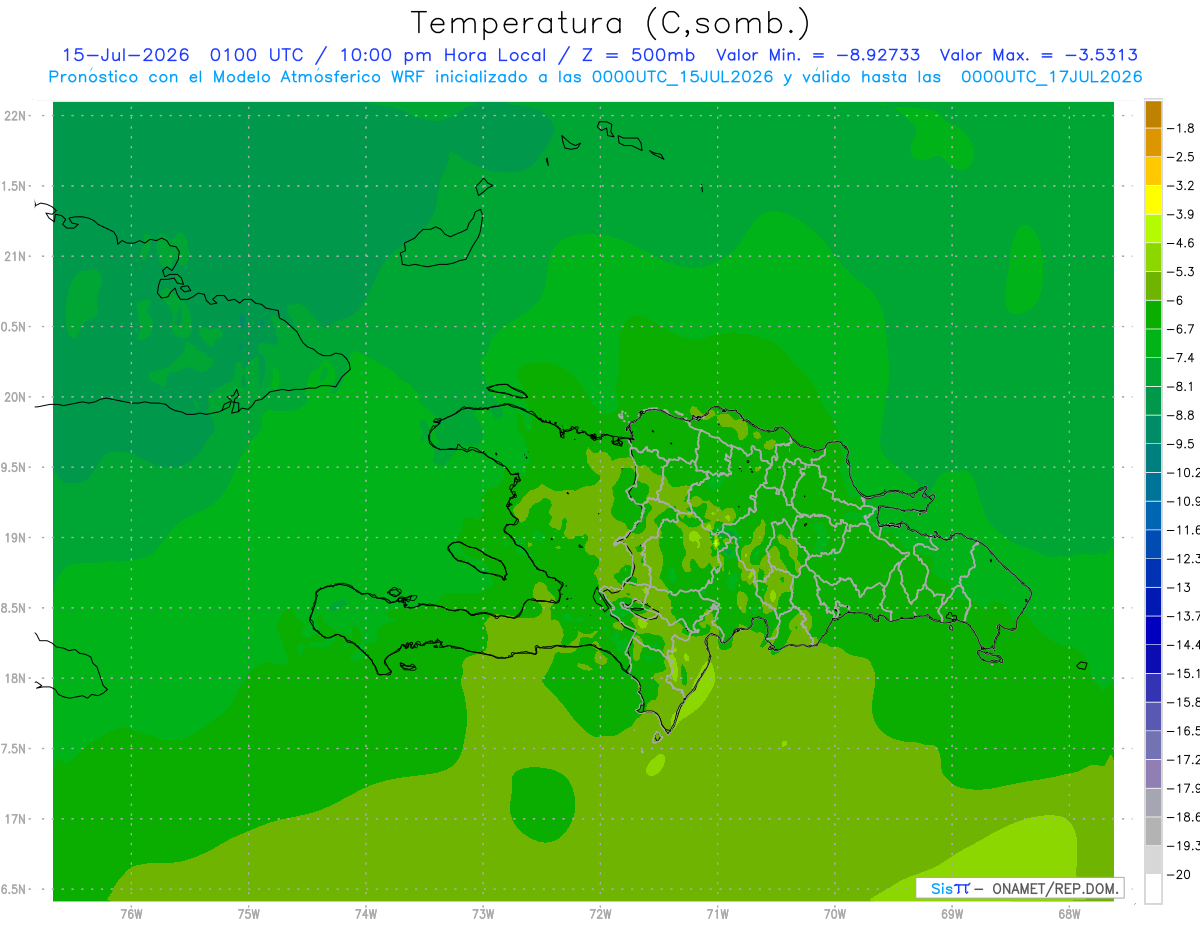Click the "68W" longitude label
The width and height of the screenshot is (1200, 927).
pos(1069,914)
